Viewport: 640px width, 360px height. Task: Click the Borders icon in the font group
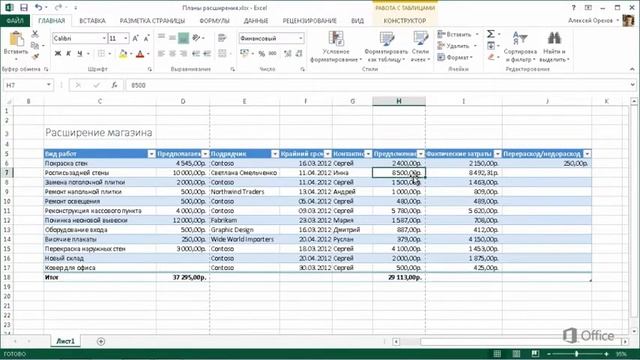(x=101, y=53)
